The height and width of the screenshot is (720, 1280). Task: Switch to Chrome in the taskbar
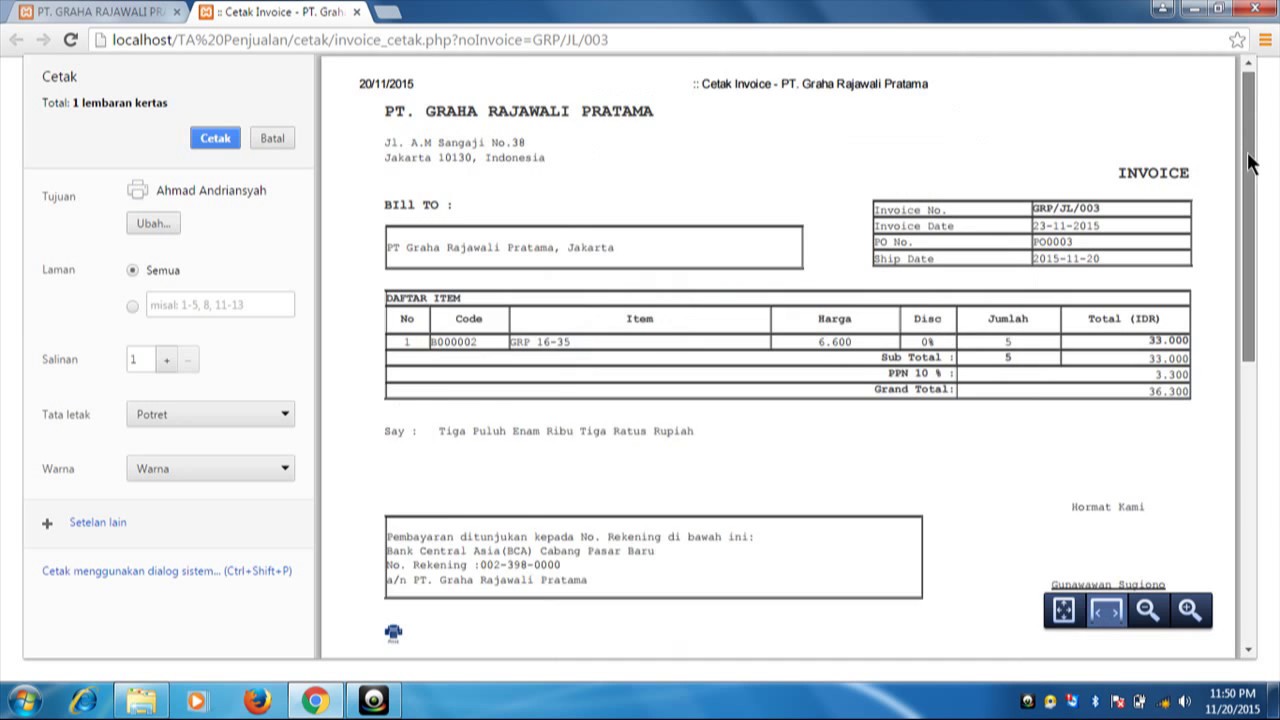point(315,701)
